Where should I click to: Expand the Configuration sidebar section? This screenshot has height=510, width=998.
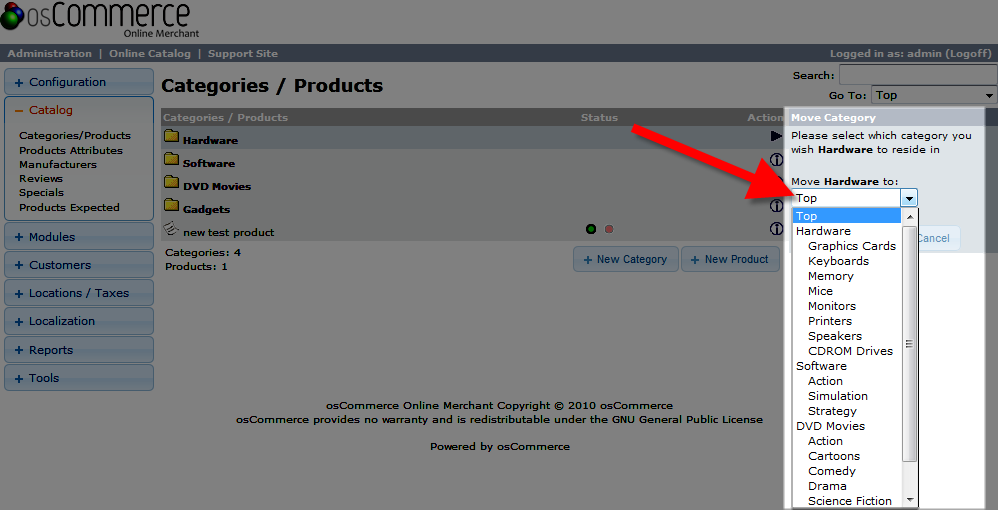click(x=78, y=82)
